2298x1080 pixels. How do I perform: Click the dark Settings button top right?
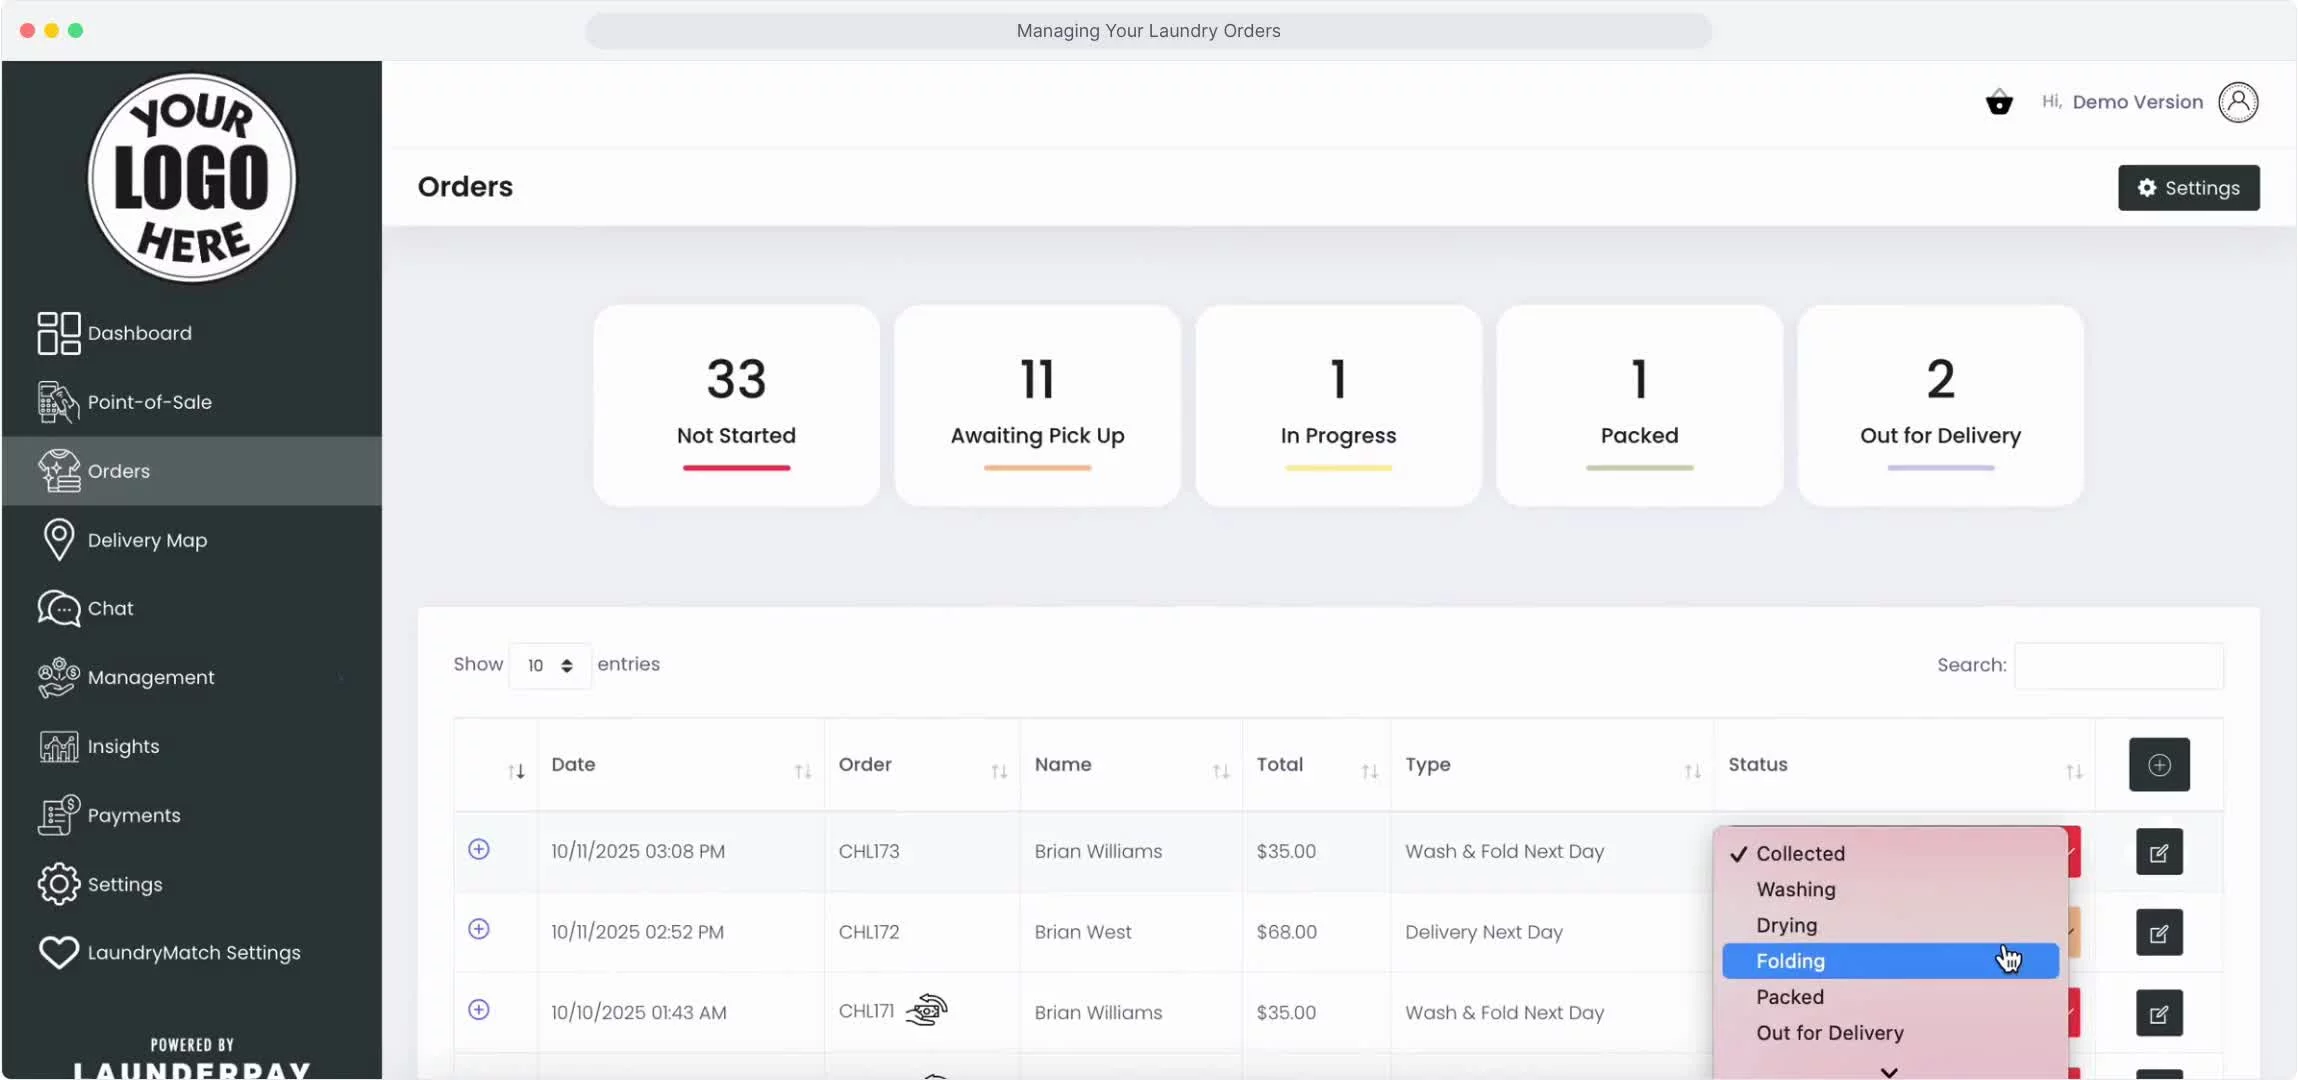tap(2188, 188)
